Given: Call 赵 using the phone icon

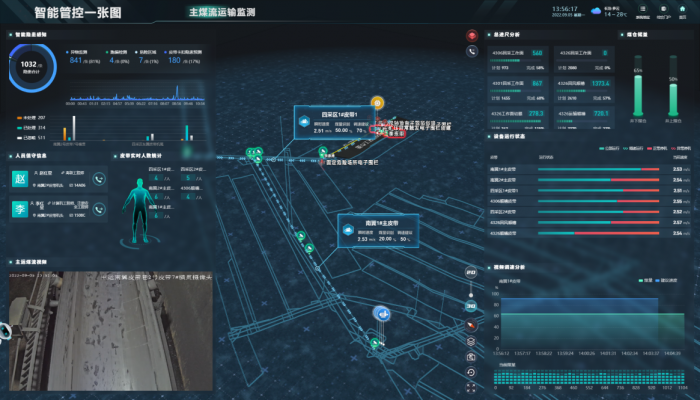Looking at the screenshot, I should [98, 179].
